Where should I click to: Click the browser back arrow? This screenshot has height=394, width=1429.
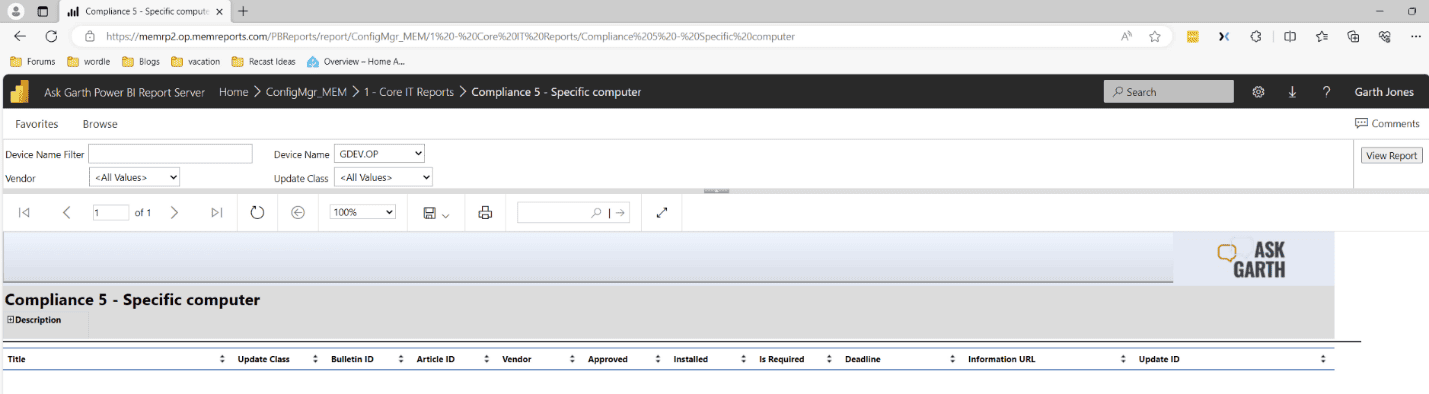(x=20, y=36)
